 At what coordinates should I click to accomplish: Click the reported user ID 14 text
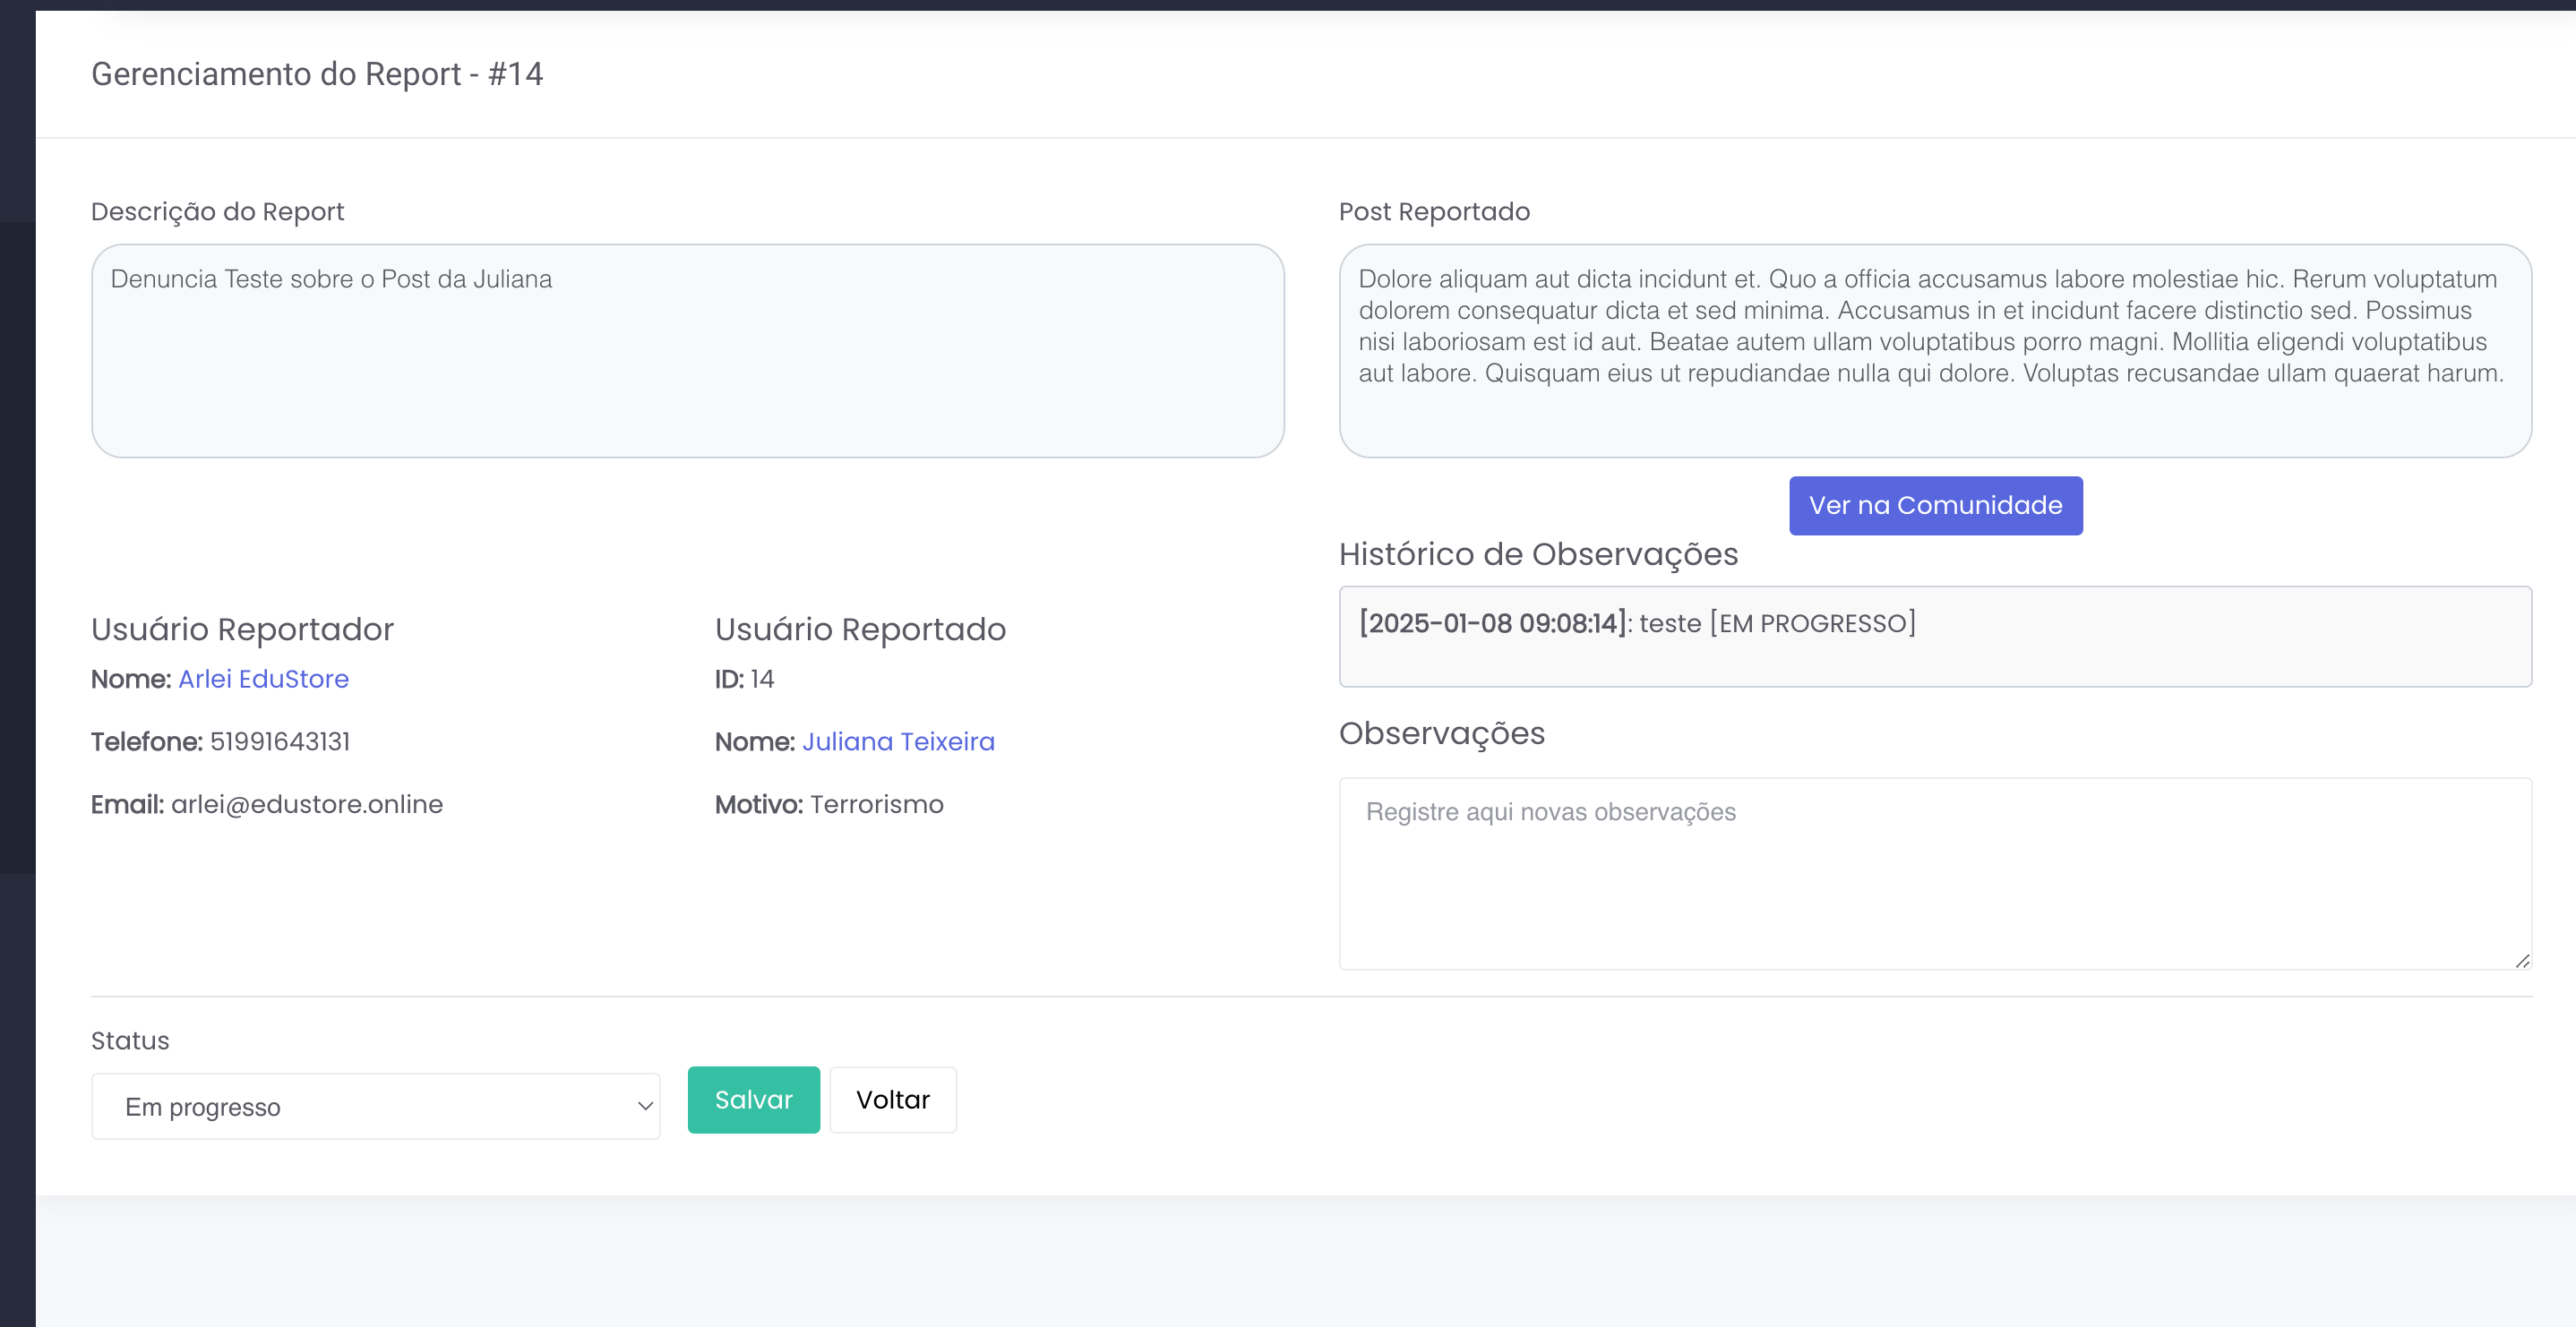coord(761,679)
